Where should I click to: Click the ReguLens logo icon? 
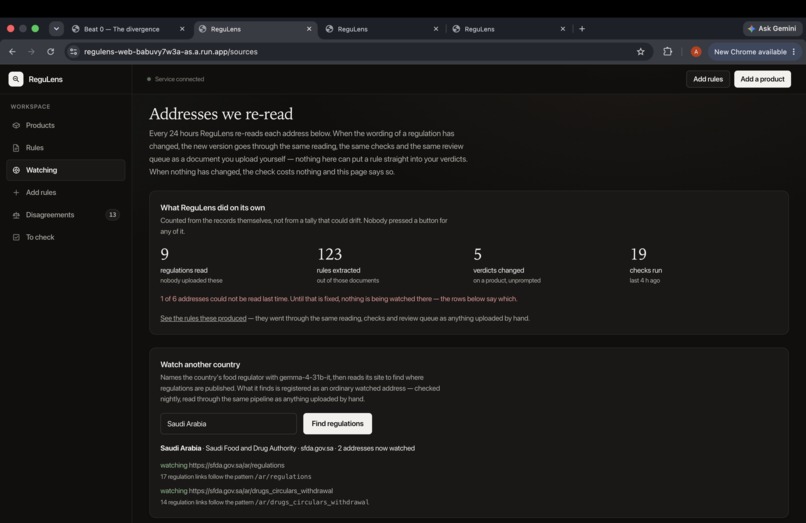tap(16, 79)
